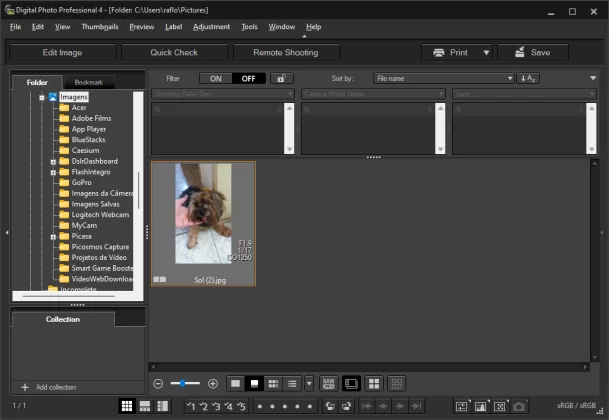Viewport: 609px width, 420px height.
Task: Switch to the Bookmark tab
Action: pos(88,82)
